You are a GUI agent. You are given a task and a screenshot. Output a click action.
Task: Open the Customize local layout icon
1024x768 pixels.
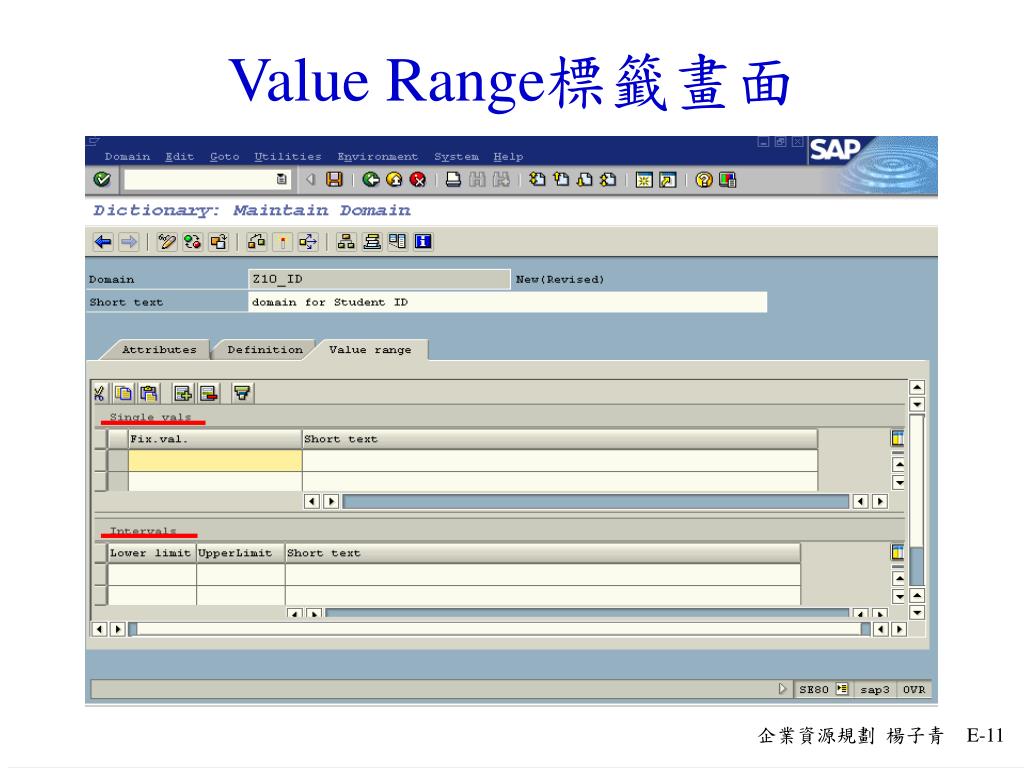[x=728, y=180]
